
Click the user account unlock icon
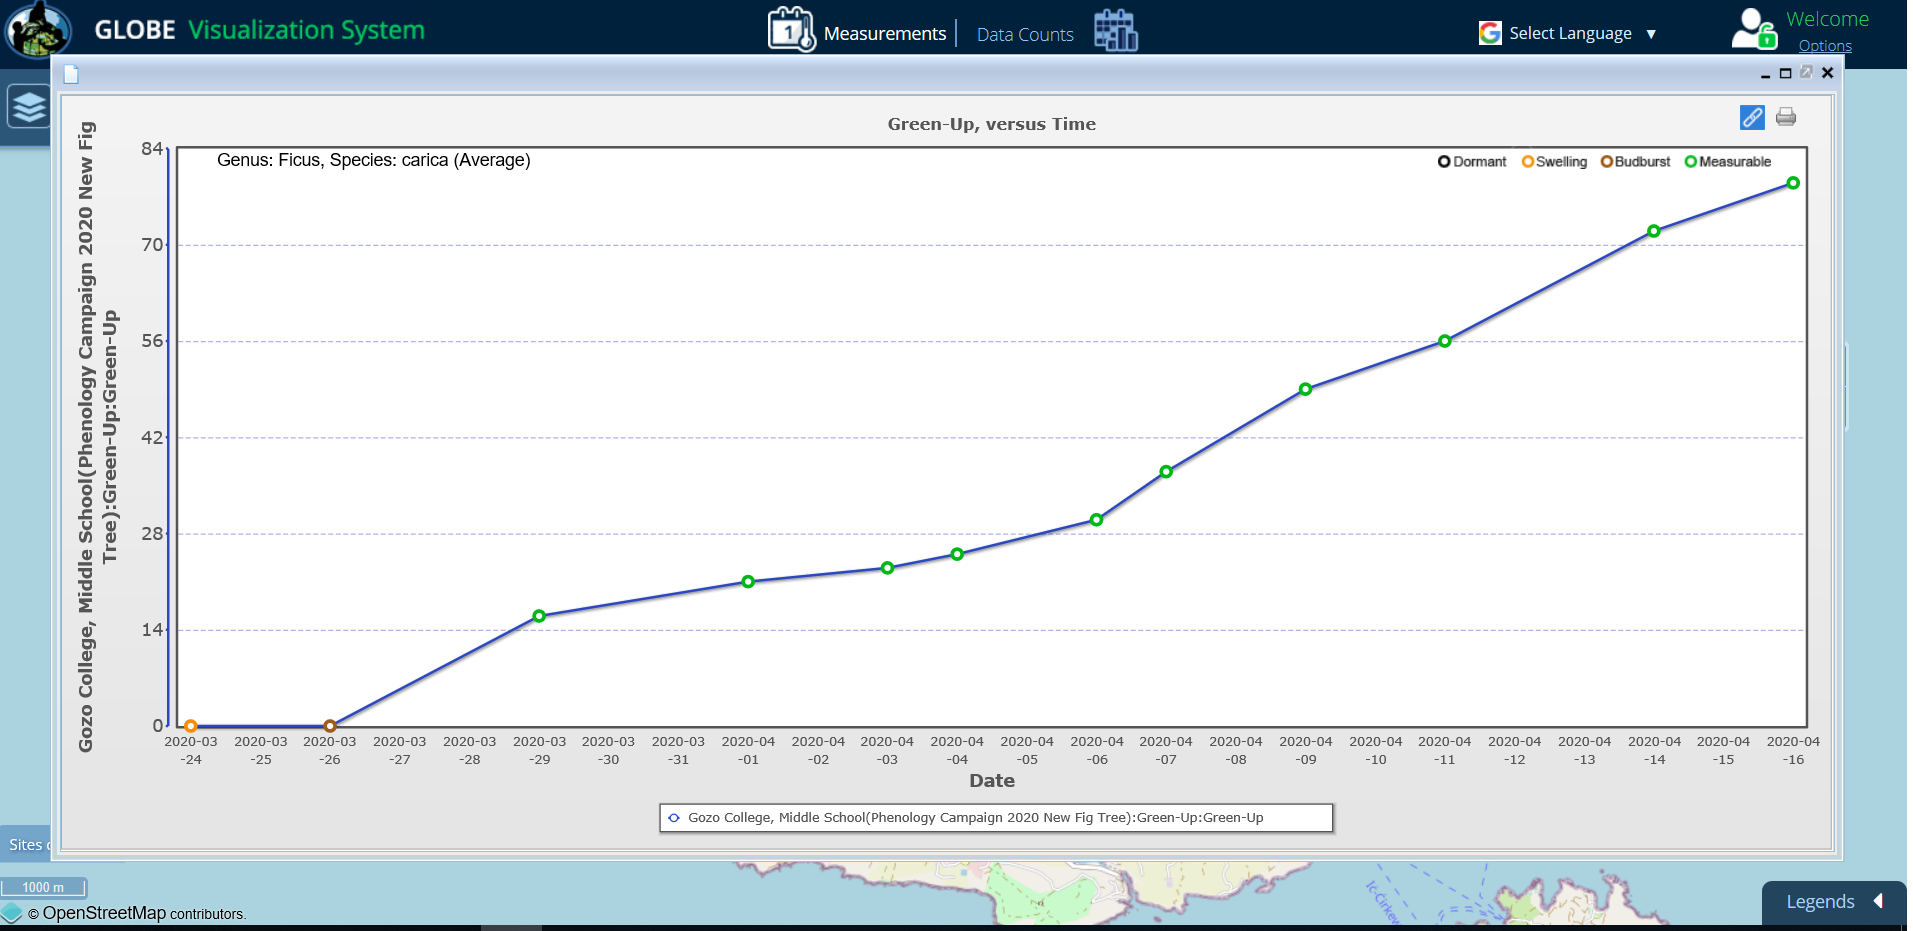(x=1753, y=29)
